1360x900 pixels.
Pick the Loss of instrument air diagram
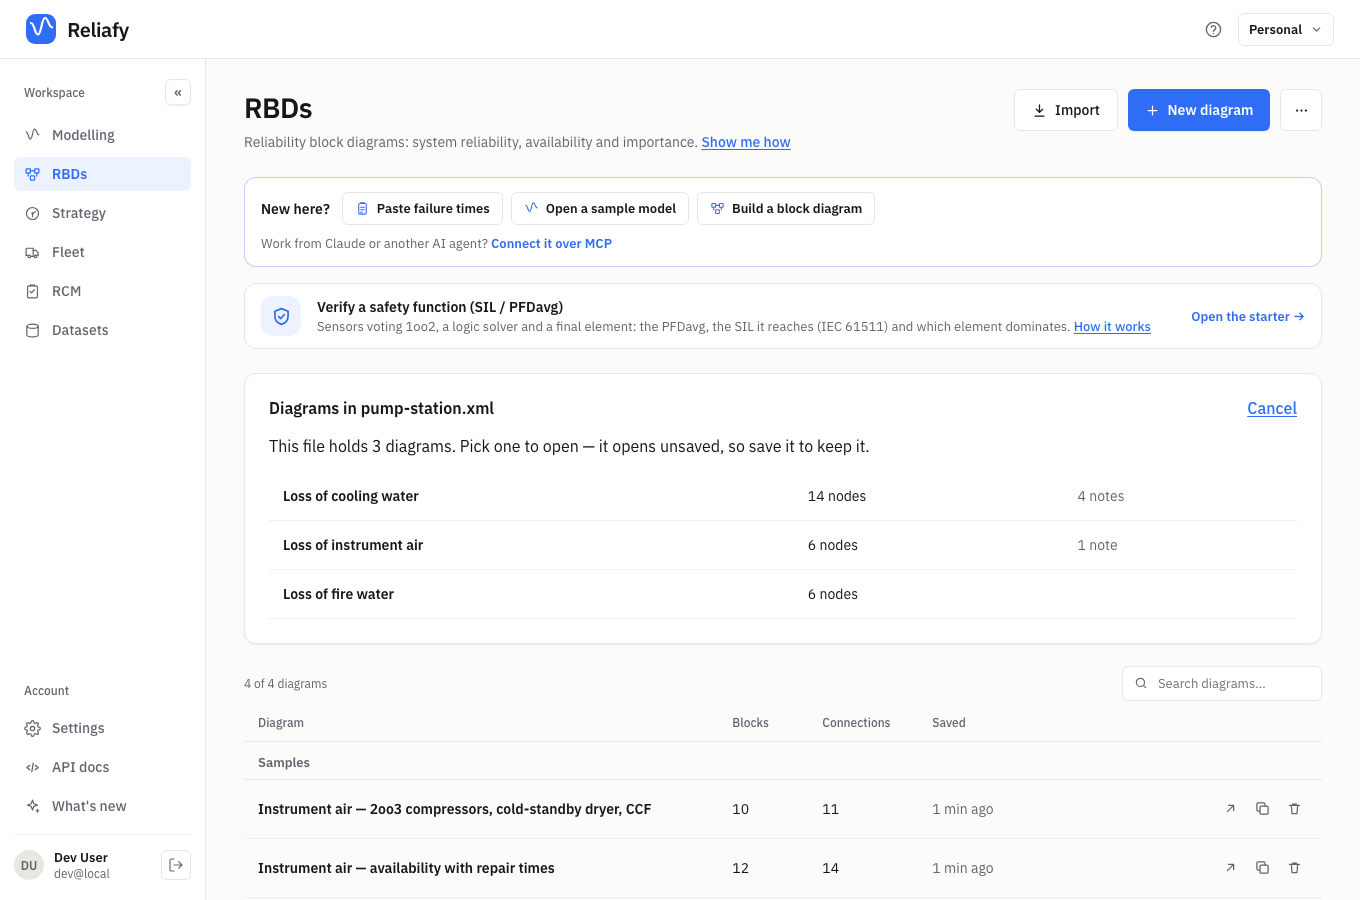(782, 545)
